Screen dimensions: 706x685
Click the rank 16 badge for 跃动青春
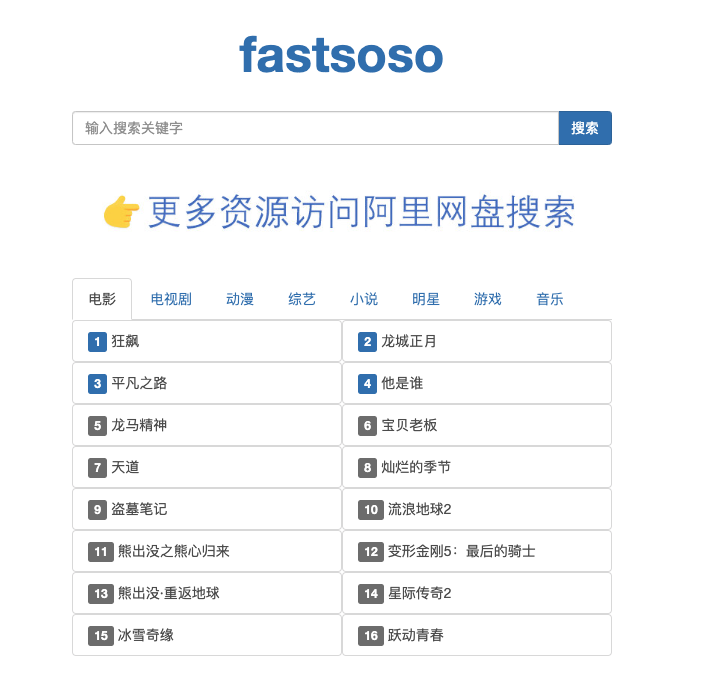point(371,635)
